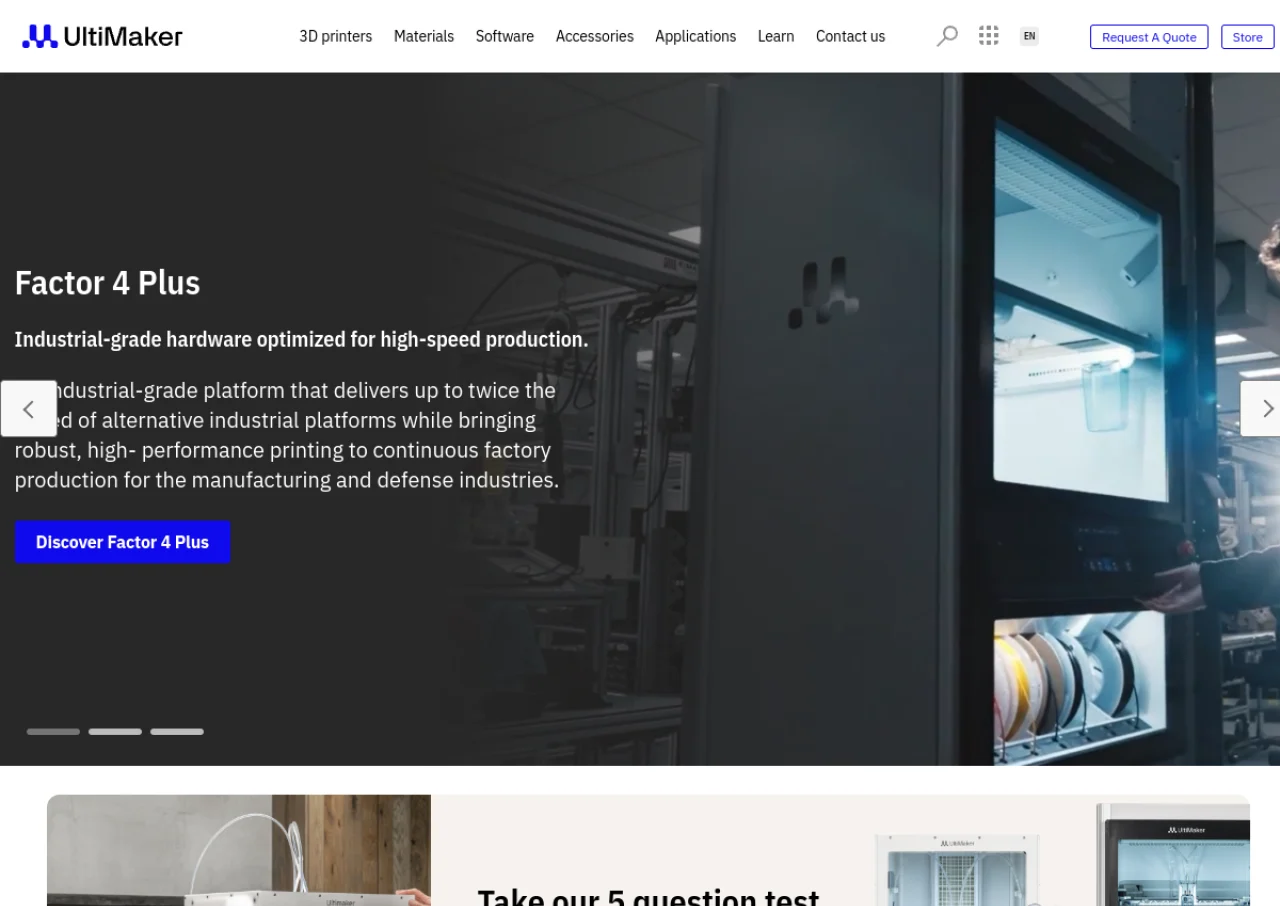This screenshot has height=906, width=1280.
Task: Open the Applications menu
Action: coord(696,36)
